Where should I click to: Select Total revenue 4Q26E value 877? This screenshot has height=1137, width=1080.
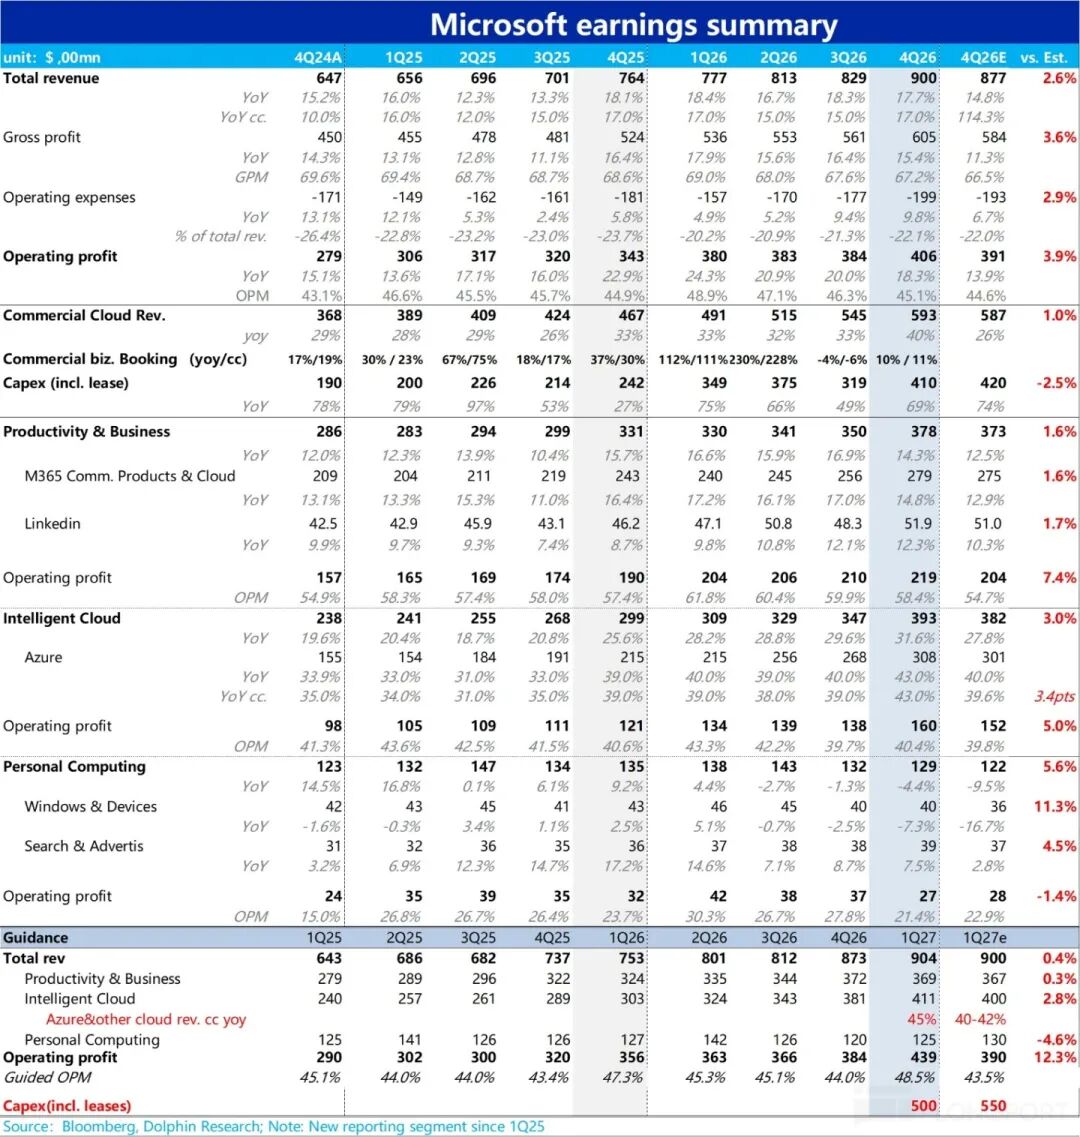993,78
